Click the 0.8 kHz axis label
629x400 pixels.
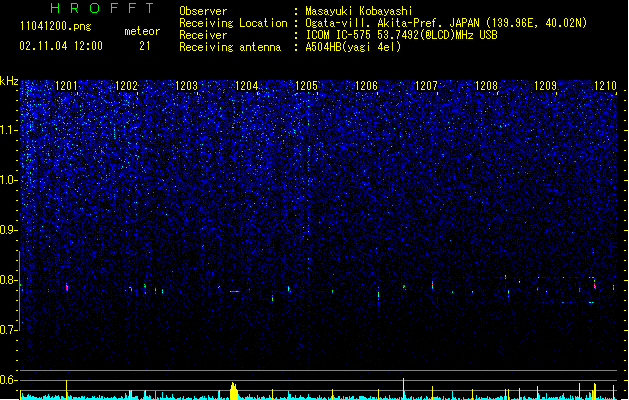(9, 280)
